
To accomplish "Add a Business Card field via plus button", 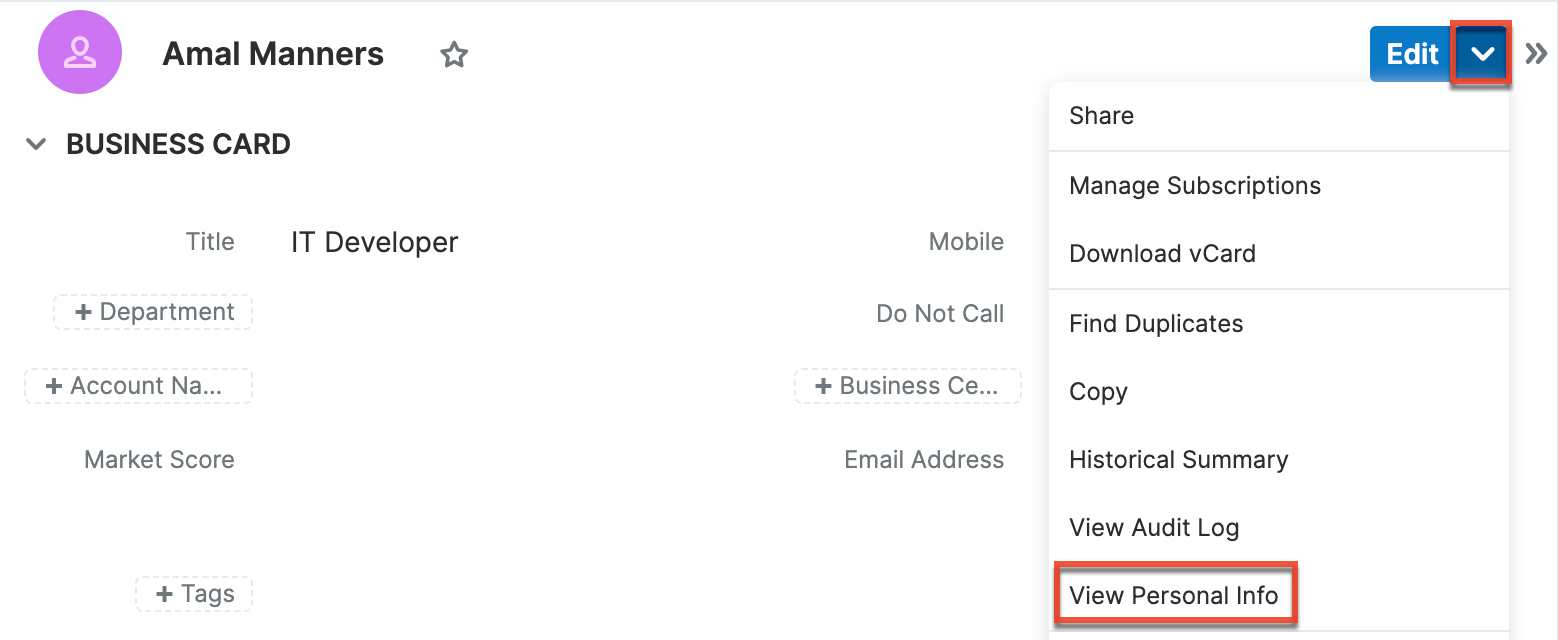I will coord(906,386).
